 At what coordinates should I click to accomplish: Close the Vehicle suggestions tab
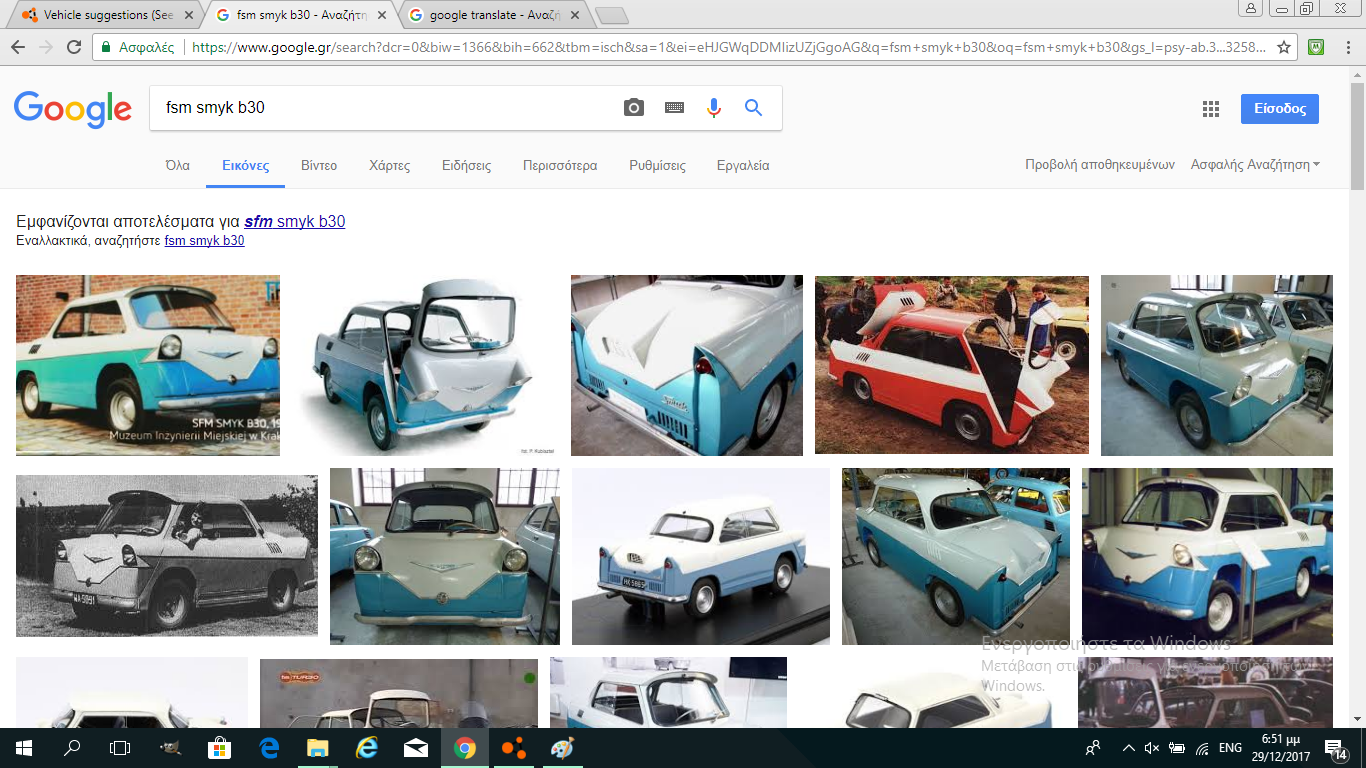pyautogui.click(x=189, y=15)
